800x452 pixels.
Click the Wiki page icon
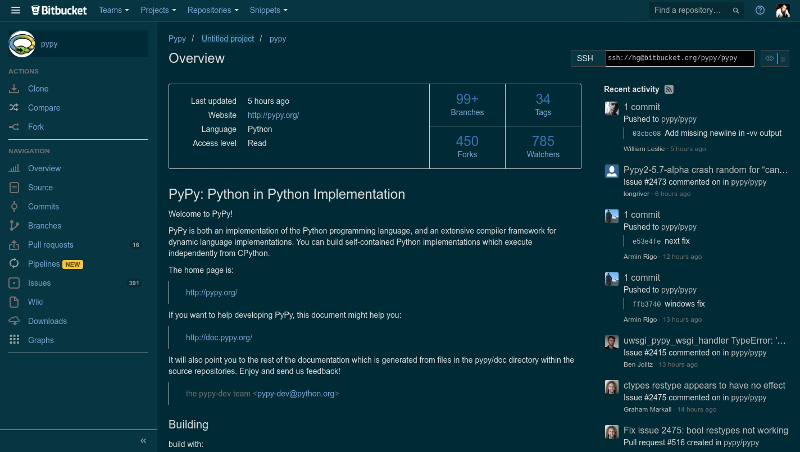(14, 302)
